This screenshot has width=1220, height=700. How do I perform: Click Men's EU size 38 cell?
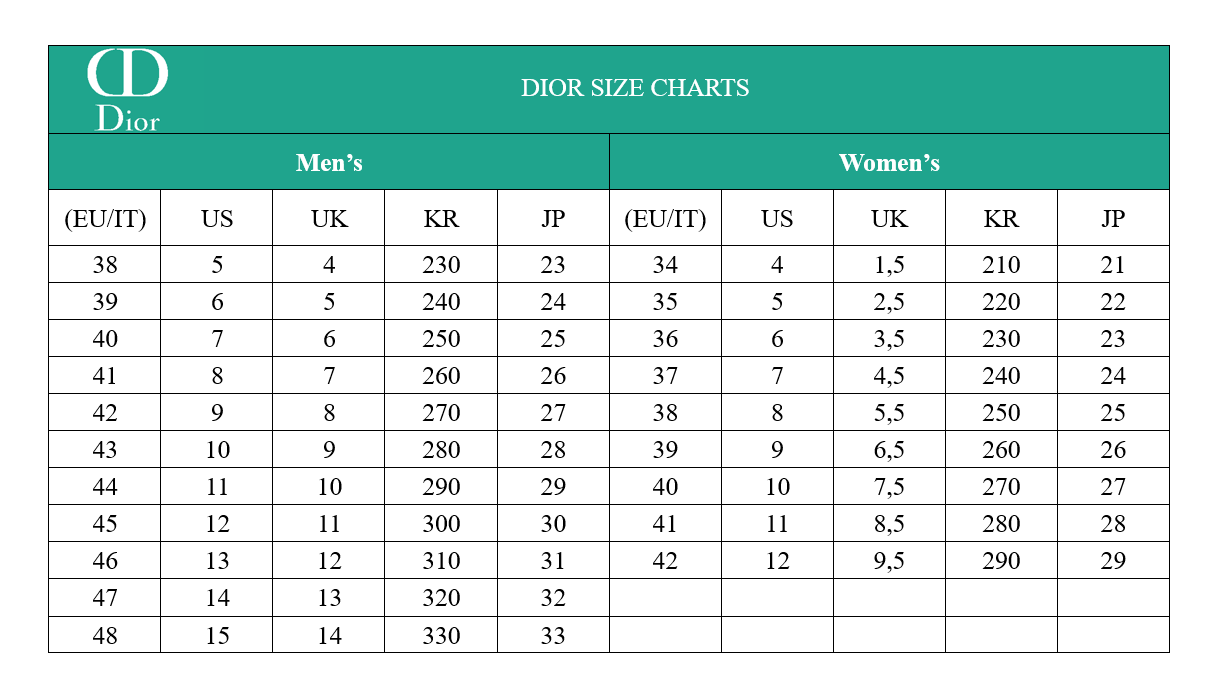[105, 265]
